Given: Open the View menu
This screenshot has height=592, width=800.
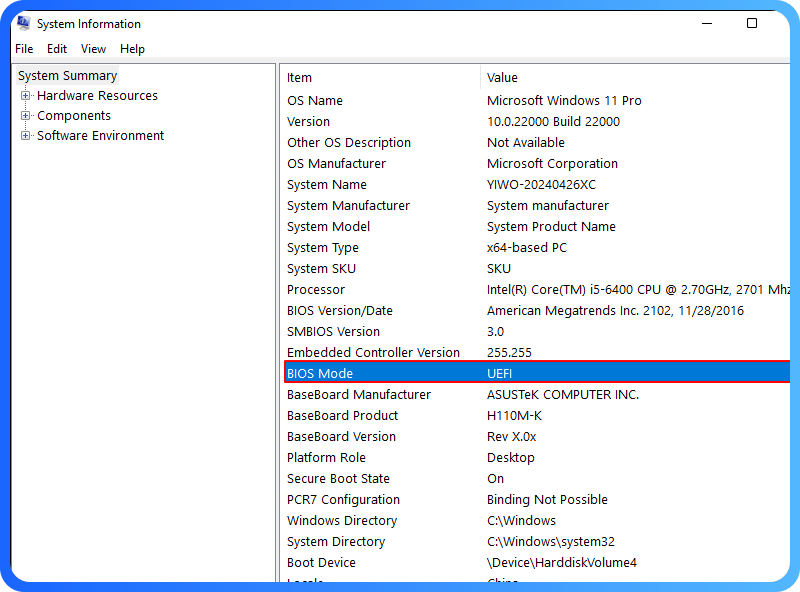Looking at the screenshot, I should (x=93, y=49).
